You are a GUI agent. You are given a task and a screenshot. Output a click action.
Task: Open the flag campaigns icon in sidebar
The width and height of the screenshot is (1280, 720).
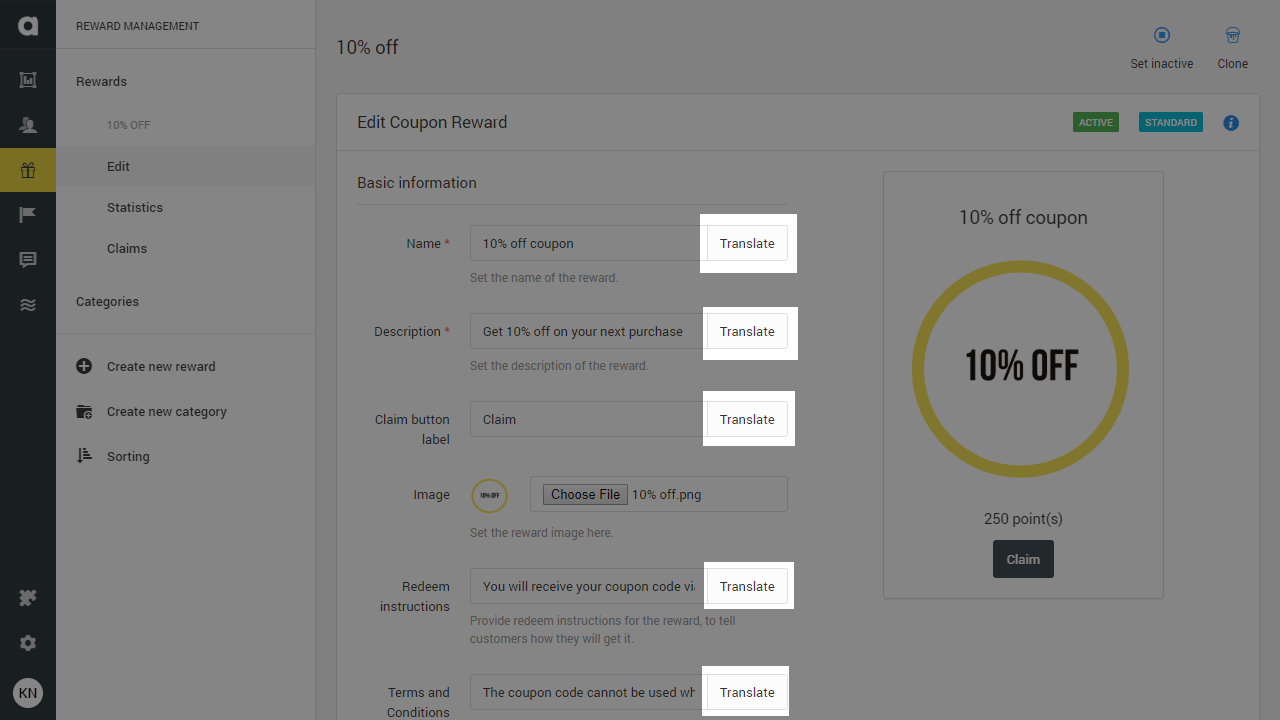click(28, 215)
